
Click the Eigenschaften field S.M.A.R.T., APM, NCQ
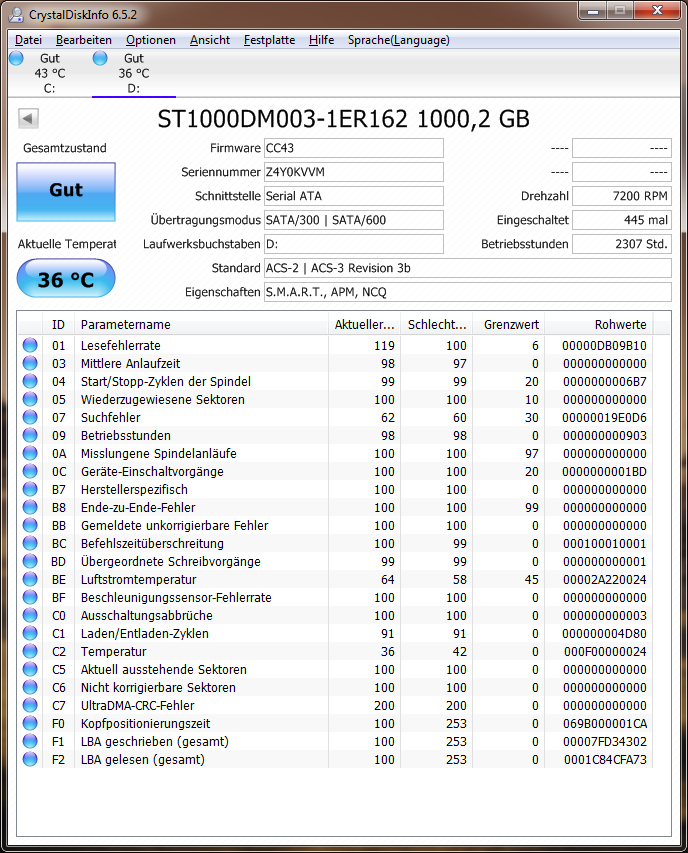468,292
